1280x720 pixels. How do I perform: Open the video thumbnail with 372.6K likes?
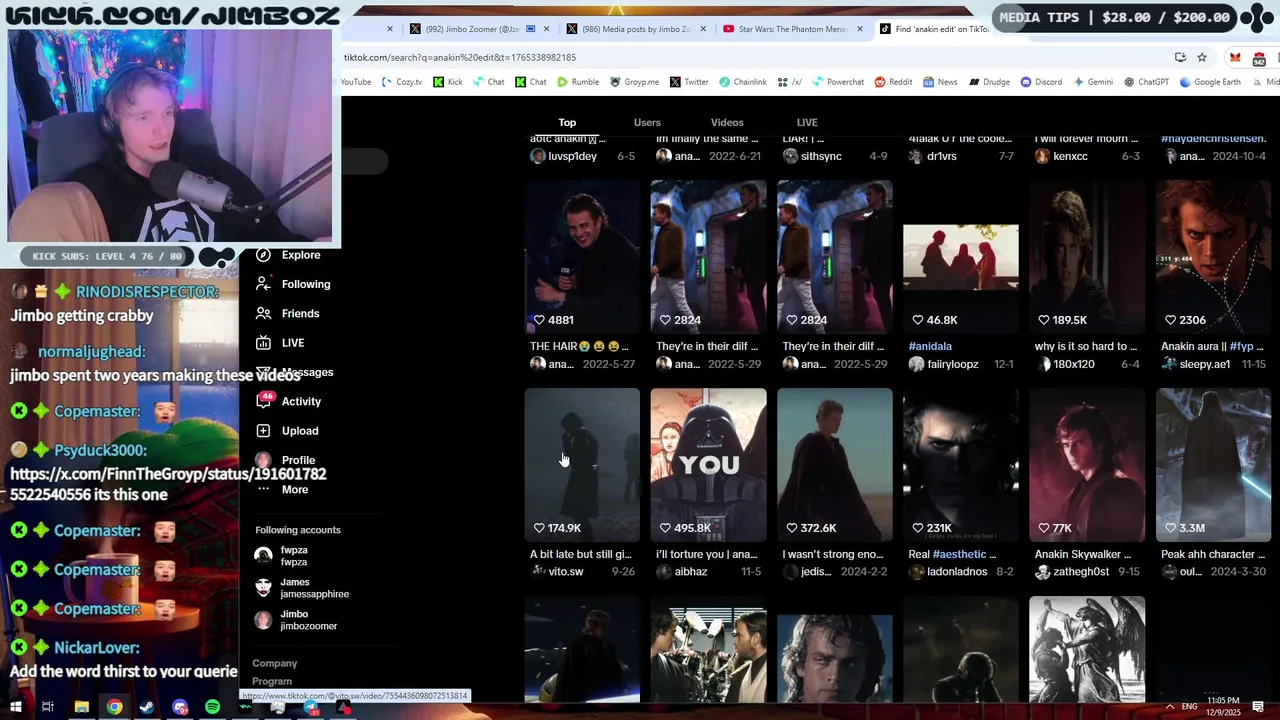coord(834,464)
